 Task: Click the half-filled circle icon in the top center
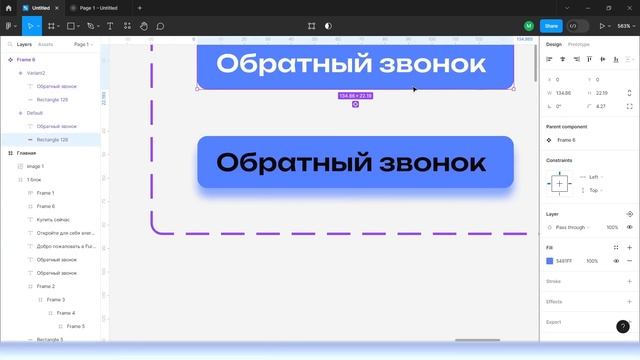[328, 26]
